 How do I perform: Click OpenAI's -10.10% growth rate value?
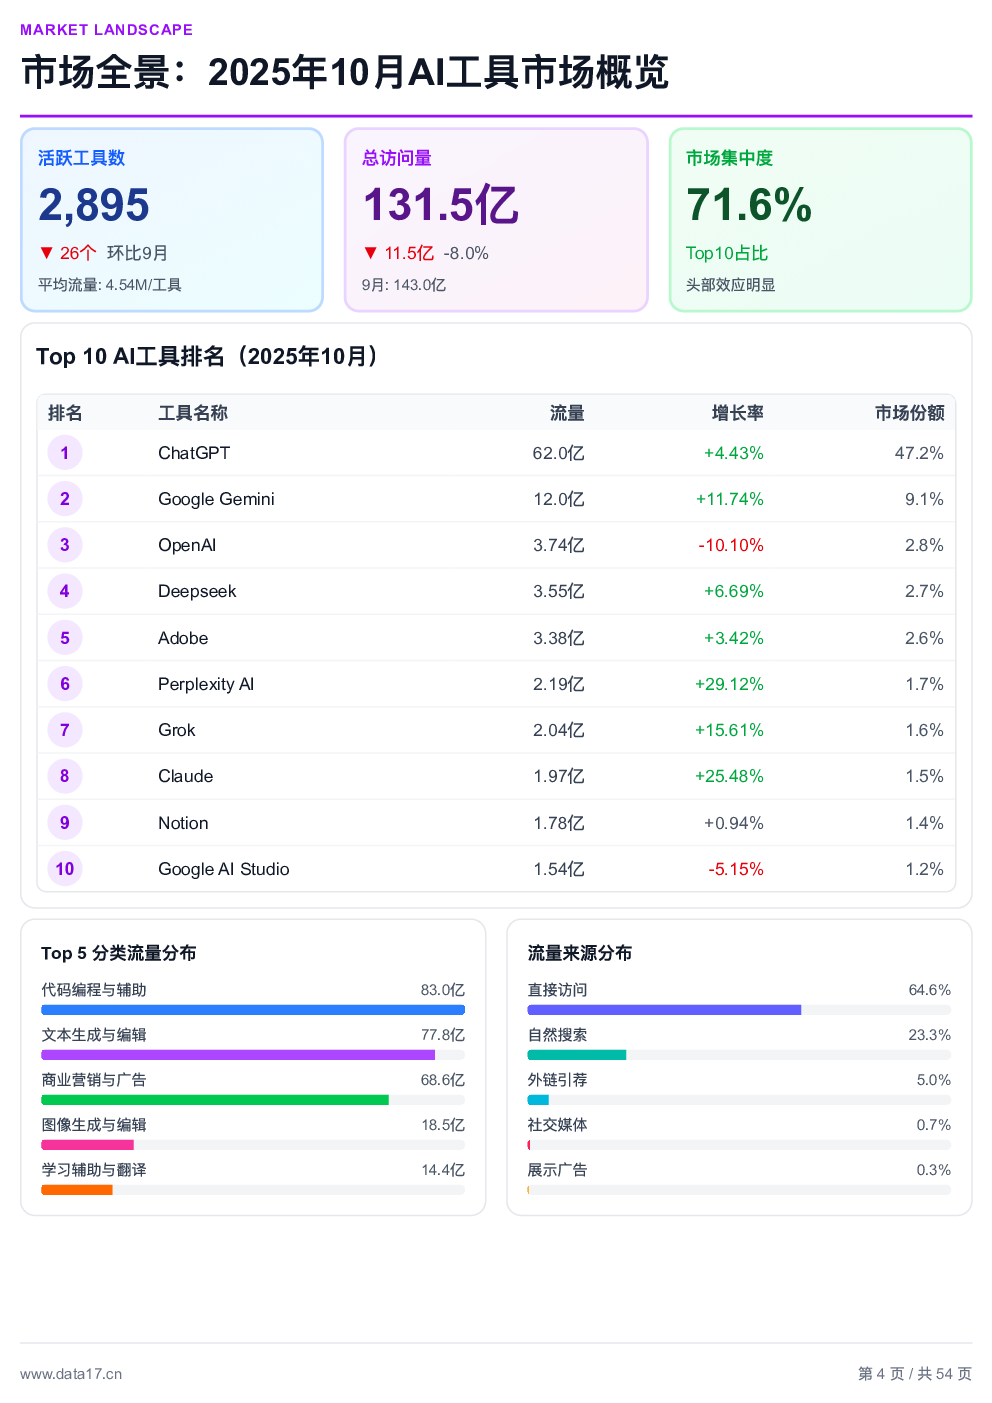pos(731,545)
